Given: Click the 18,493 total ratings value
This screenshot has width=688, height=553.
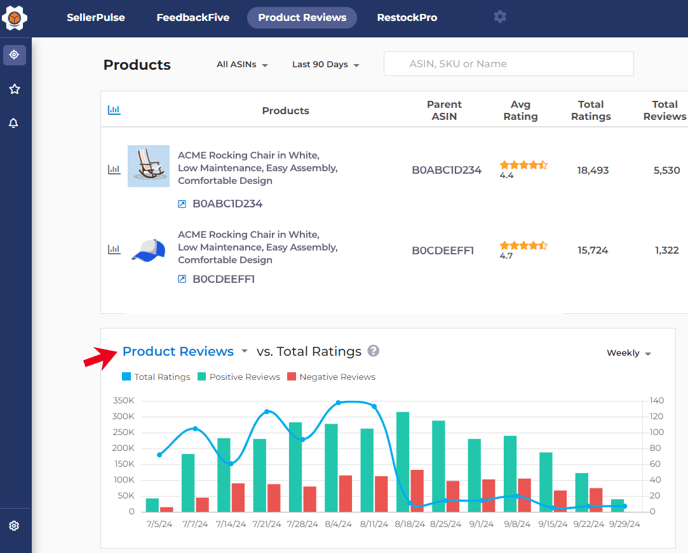Looking at the screenshot, I should pyautogui.click(x=593, y=170).
